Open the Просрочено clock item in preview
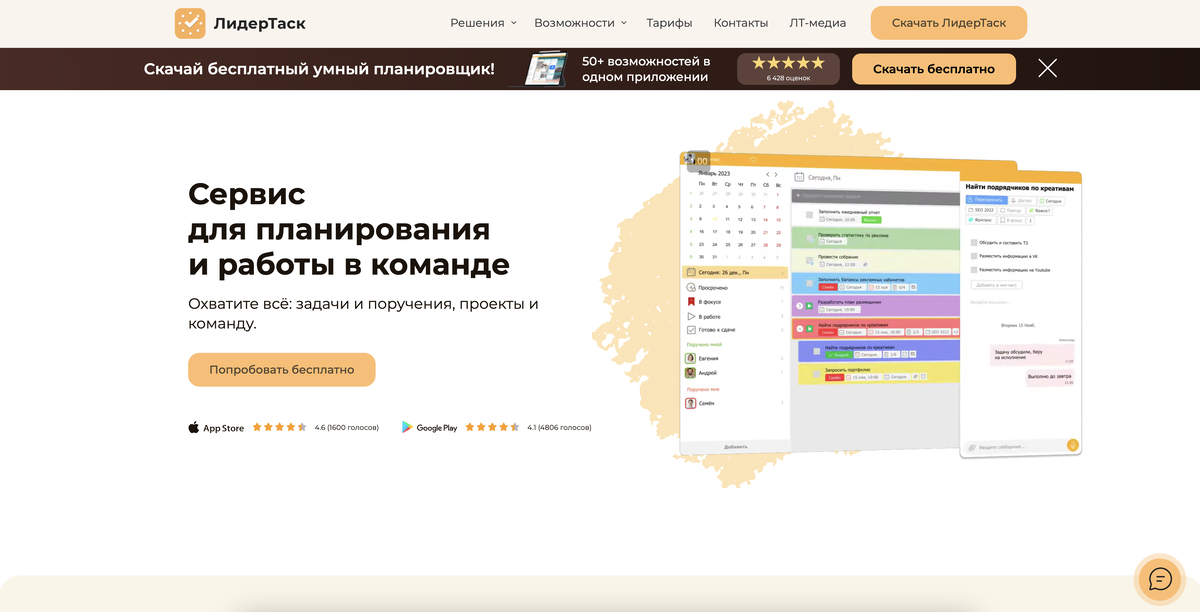The image size is (1200, 612). 691,287
